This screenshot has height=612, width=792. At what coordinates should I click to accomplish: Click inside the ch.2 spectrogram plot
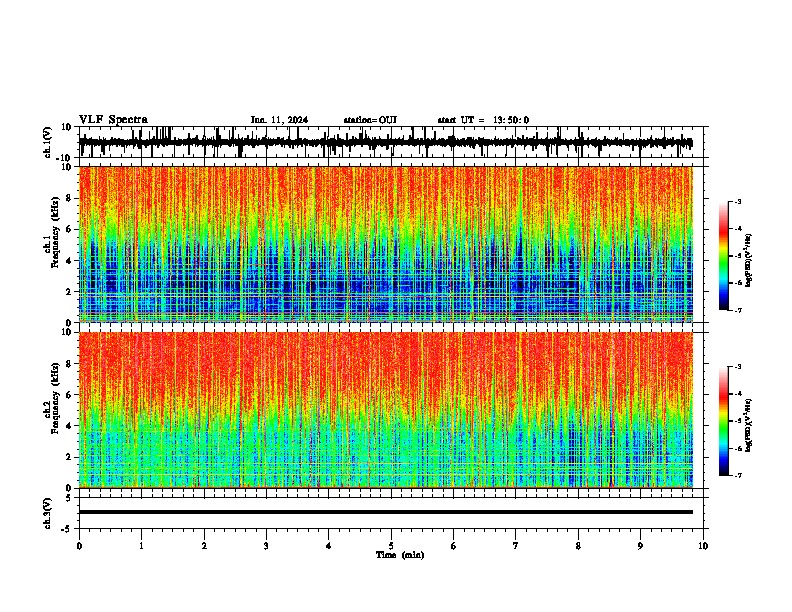pos(386,410)
